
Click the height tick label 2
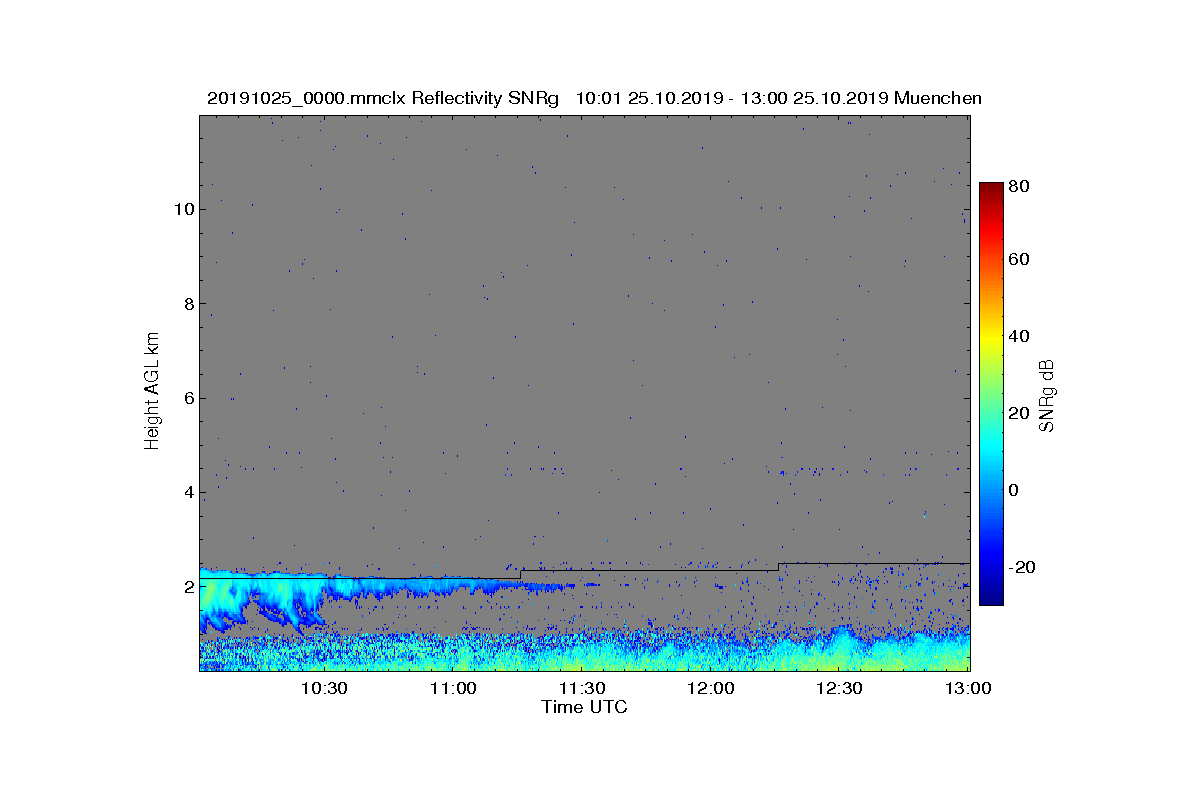(x=188, y=586)
